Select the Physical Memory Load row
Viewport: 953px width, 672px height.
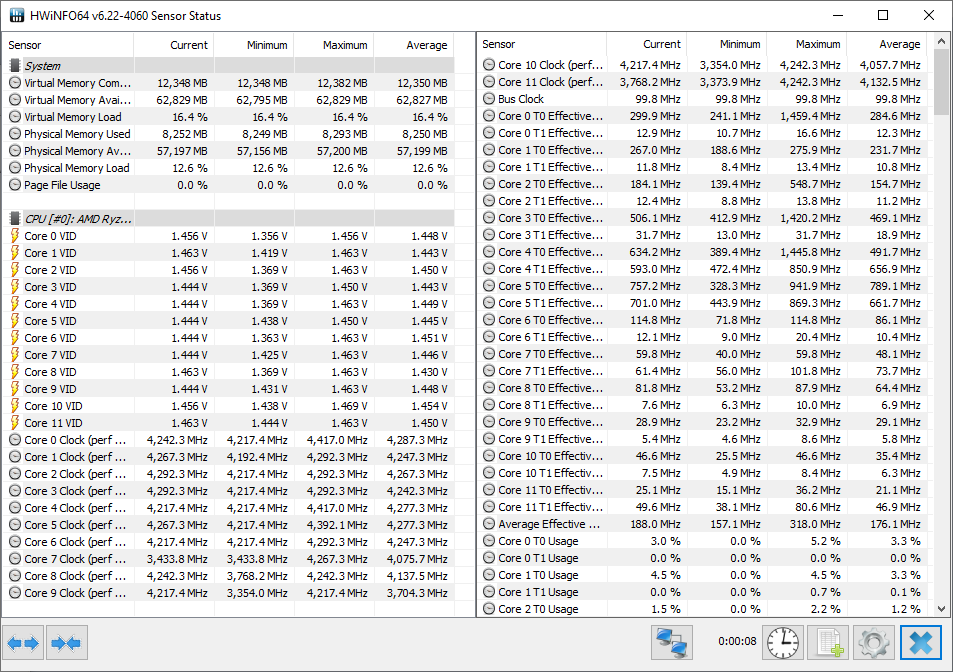(228, 168)
